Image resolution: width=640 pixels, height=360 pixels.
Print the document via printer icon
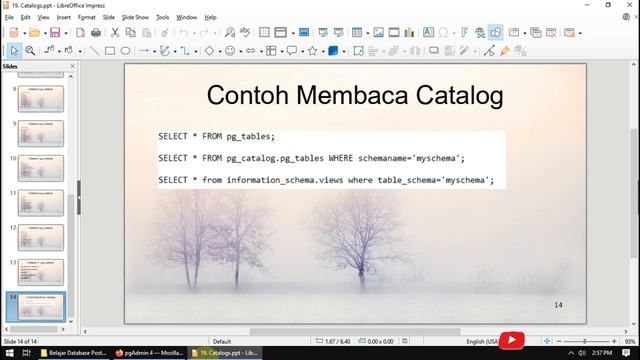click(x=96, y=33)
